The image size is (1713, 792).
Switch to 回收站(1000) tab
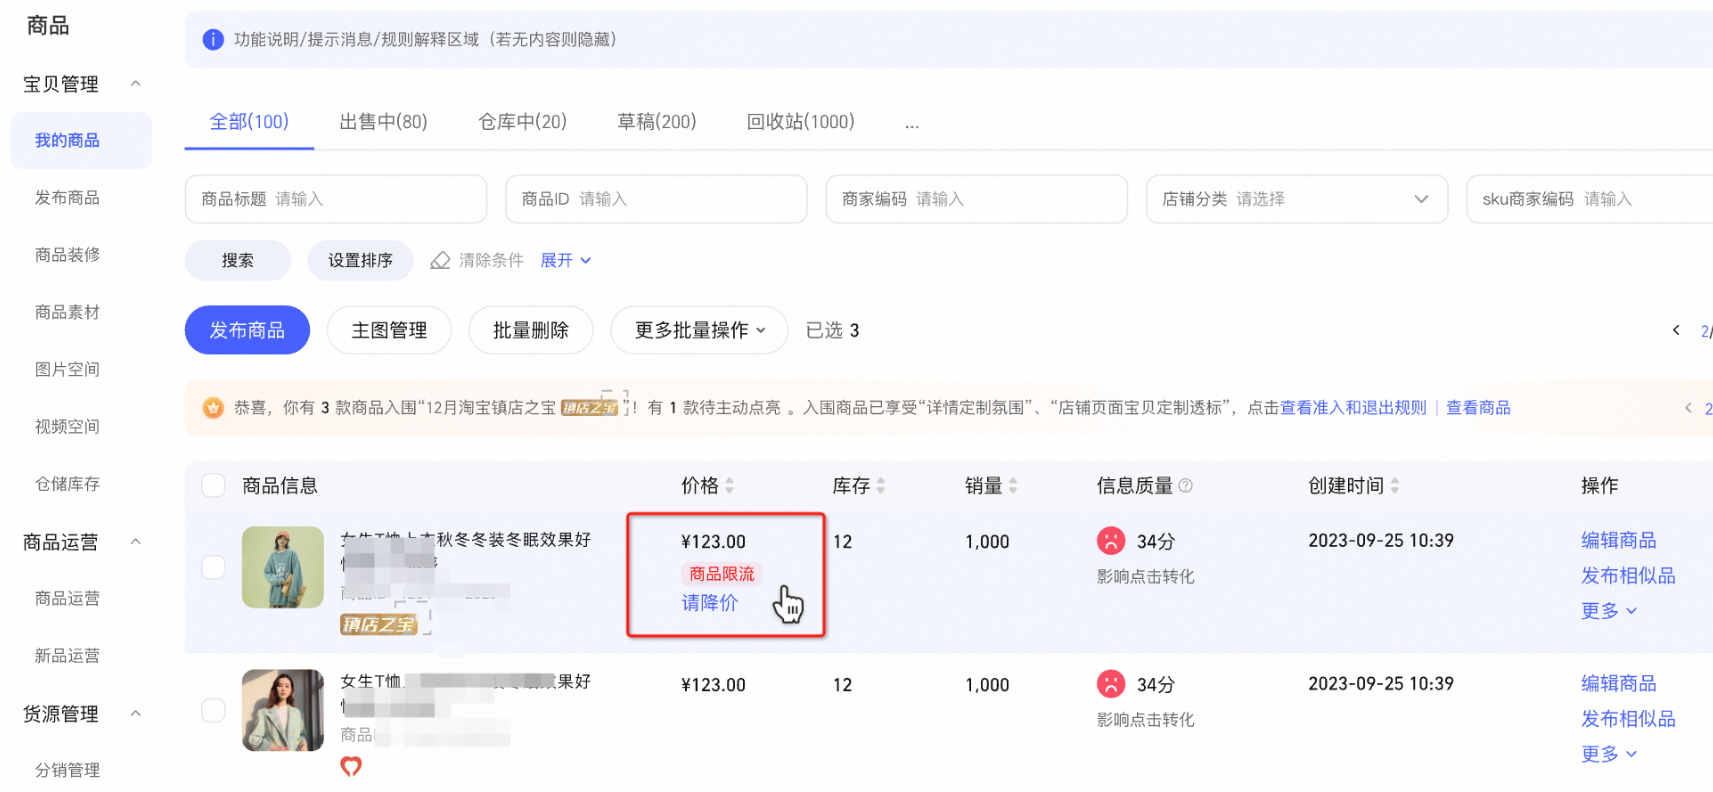(800, 122)
